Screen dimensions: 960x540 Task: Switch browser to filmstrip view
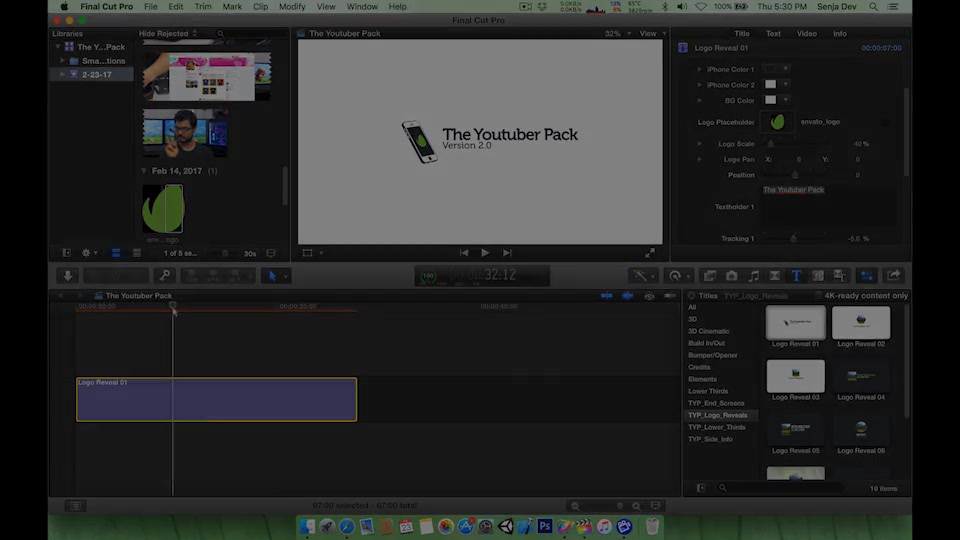116,253
